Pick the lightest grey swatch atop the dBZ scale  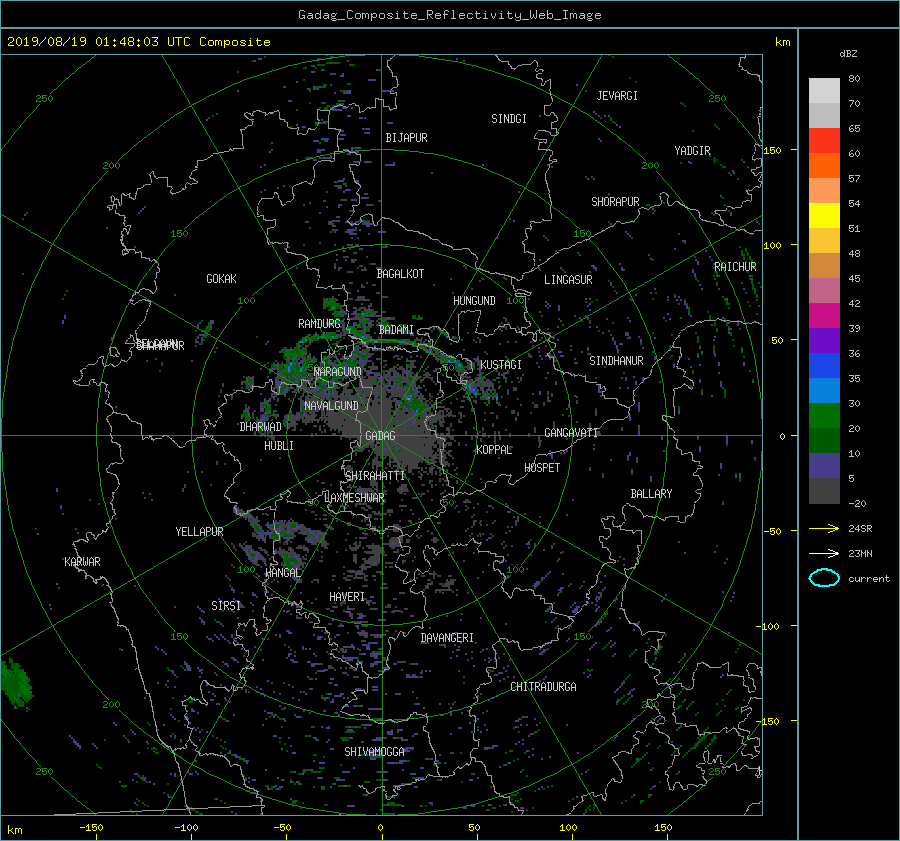coord(824,90)
